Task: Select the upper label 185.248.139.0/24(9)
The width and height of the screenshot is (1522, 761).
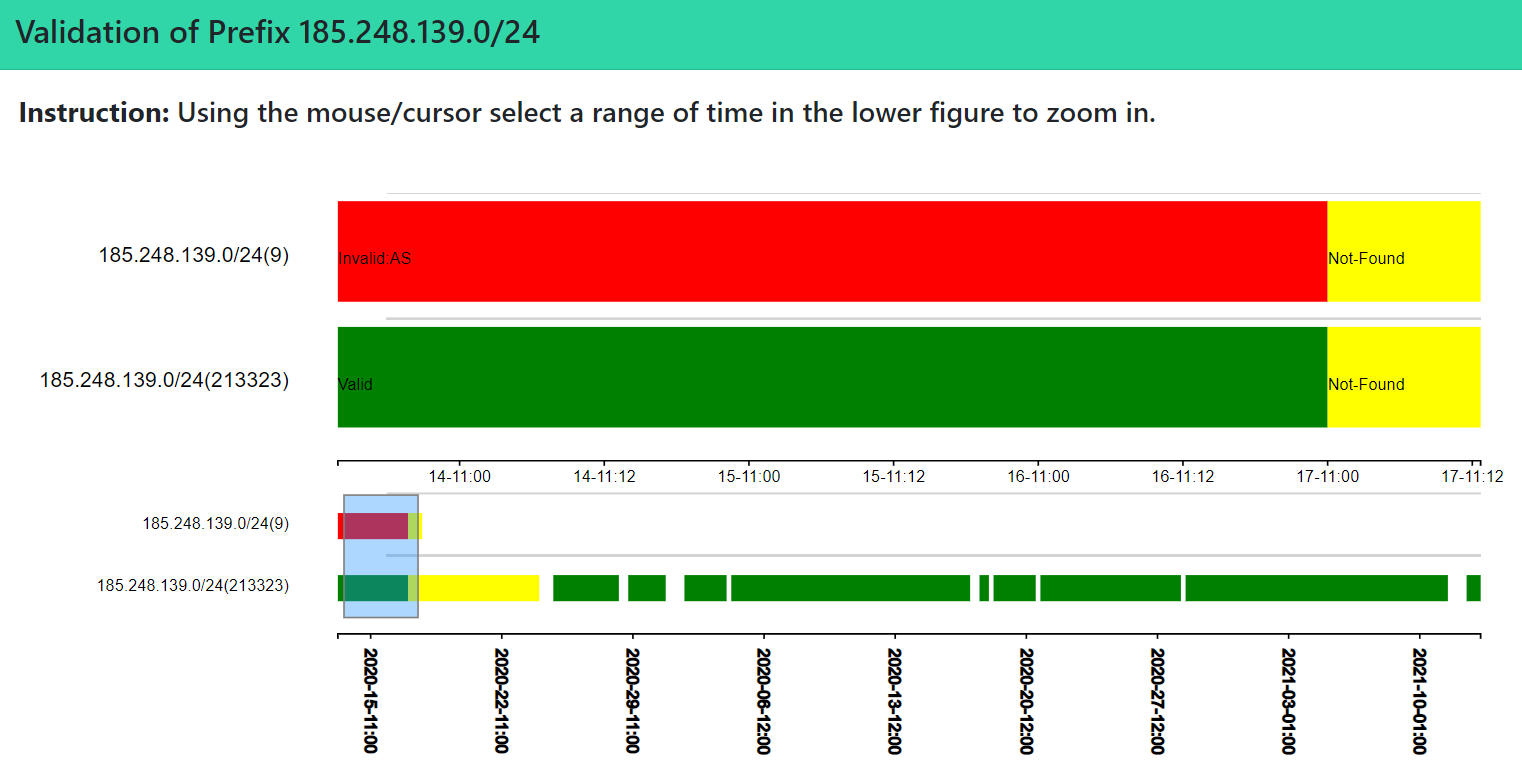Action: (194, 255)
